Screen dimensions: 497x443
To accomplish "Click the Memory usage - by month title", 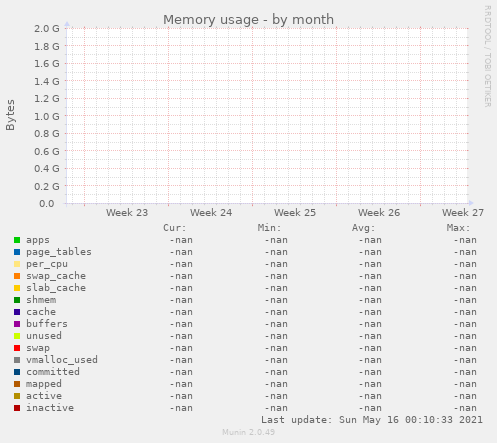I will (x=248, y=20).
